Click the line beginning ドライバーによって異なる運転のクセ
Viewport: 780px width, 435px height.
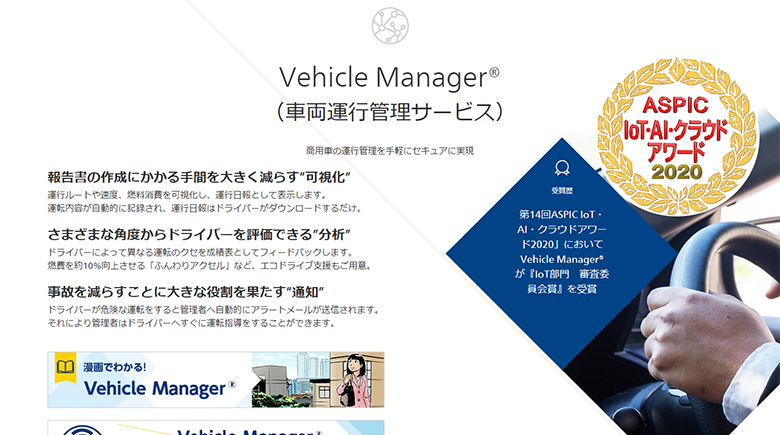[x=200, y=252]
